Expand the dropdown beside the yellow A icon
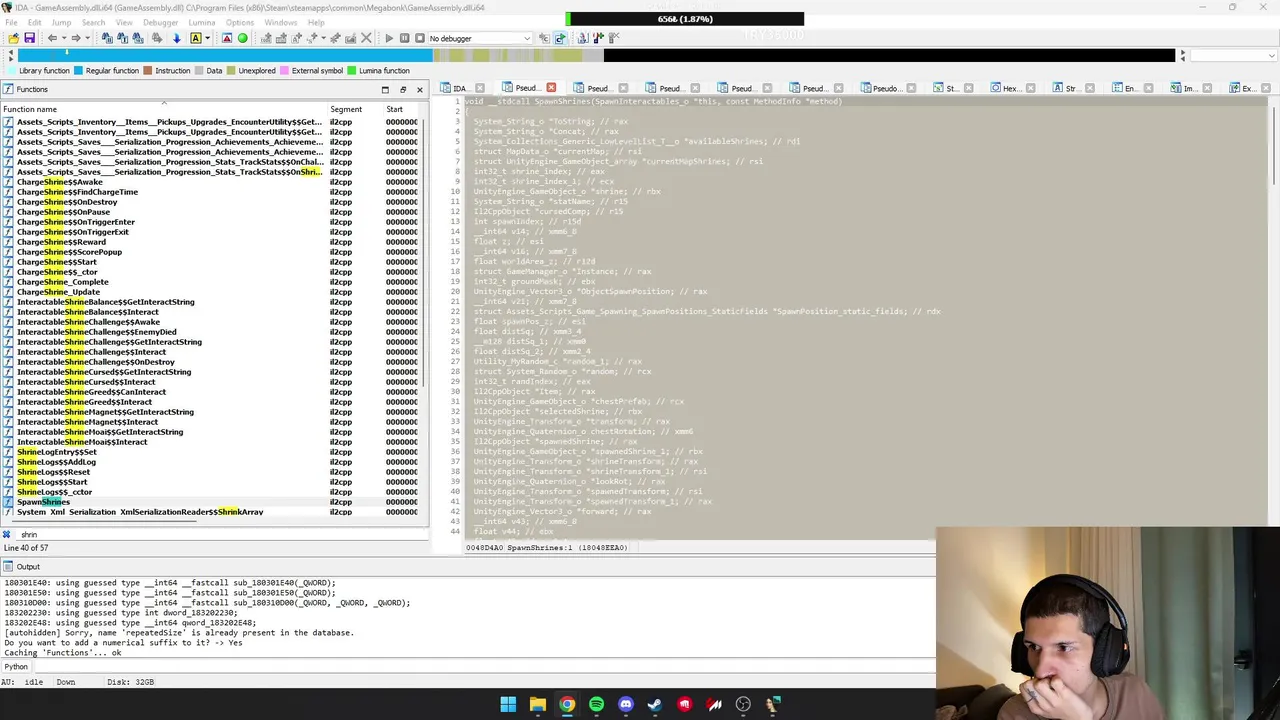The width and height of the screenshot is (1280, 720). pyautogui.click(x=207, y=38)
